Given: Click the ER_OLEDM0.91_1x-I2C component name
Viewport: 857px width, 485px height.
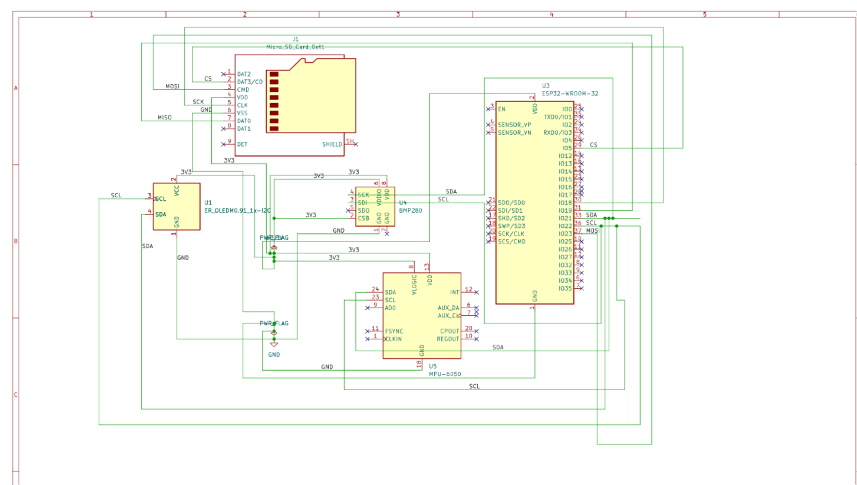Looking at the screenshot, I should (238, 211).
